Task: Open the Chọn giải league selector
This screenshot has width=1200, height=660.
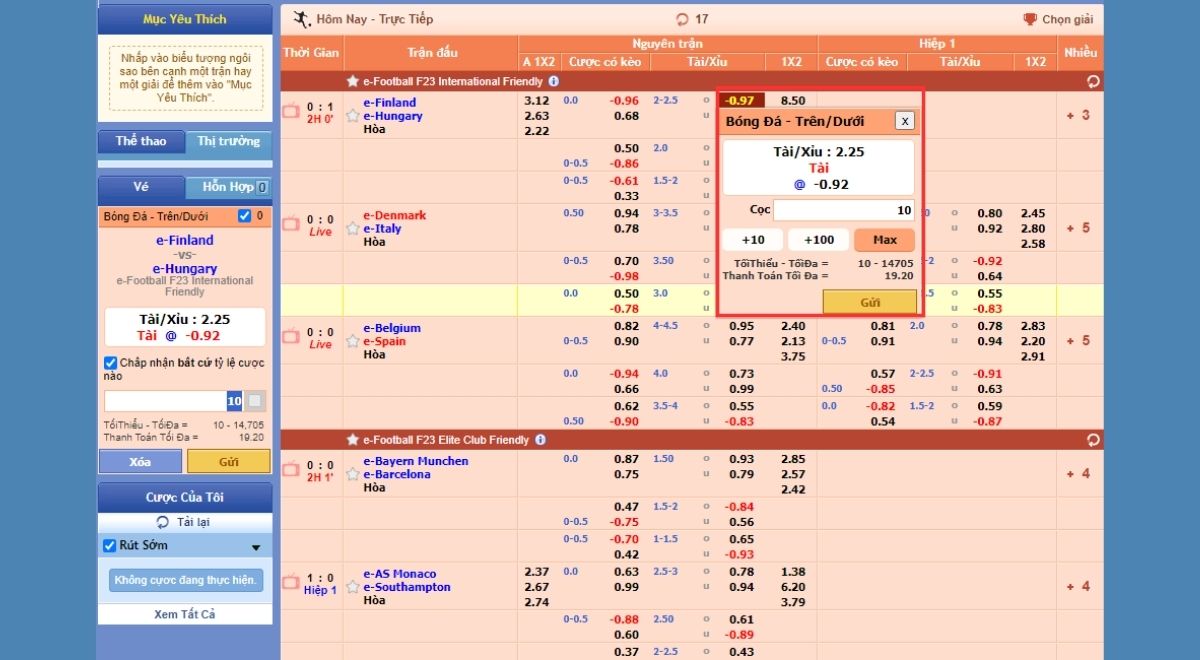Action: 1058,19
